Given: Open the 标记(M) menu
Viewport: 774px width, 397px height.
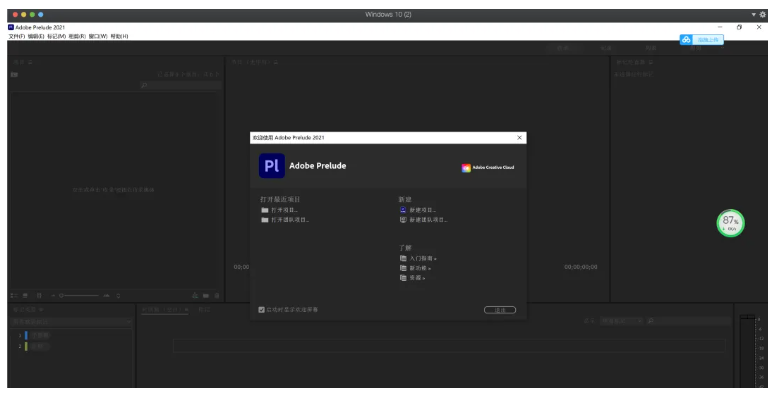Looking at the screenshot, I should (56, 37).
